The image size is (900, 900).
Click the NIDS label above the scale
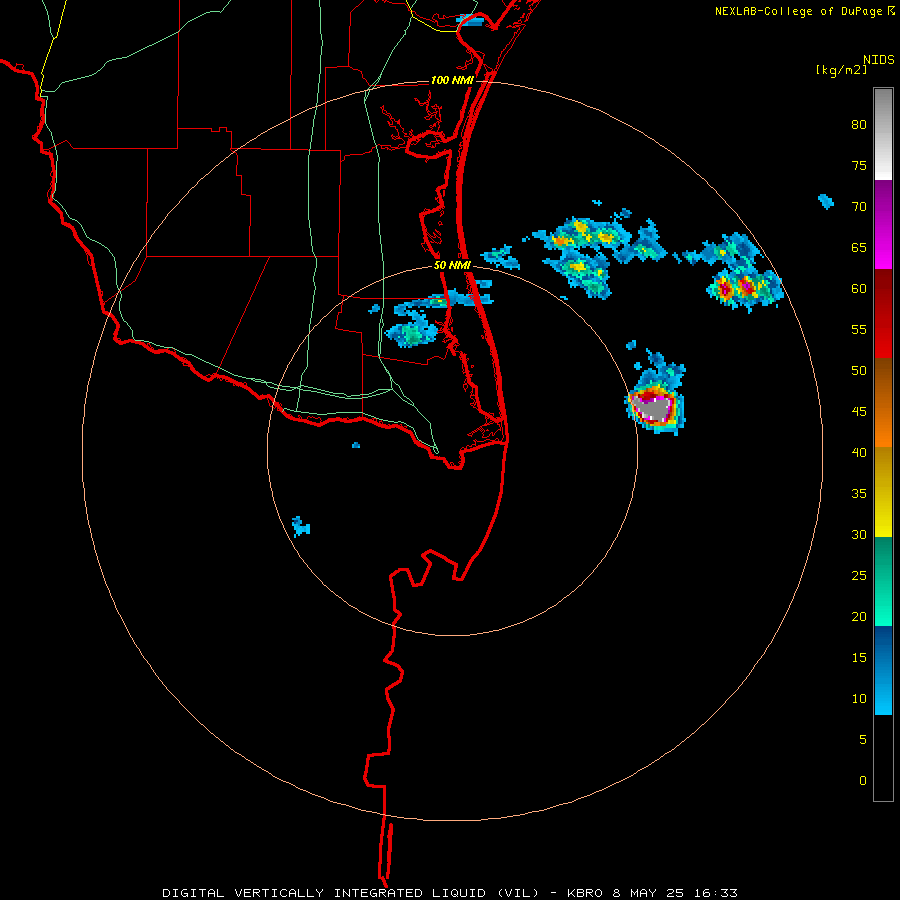click(x=879, y=60)
